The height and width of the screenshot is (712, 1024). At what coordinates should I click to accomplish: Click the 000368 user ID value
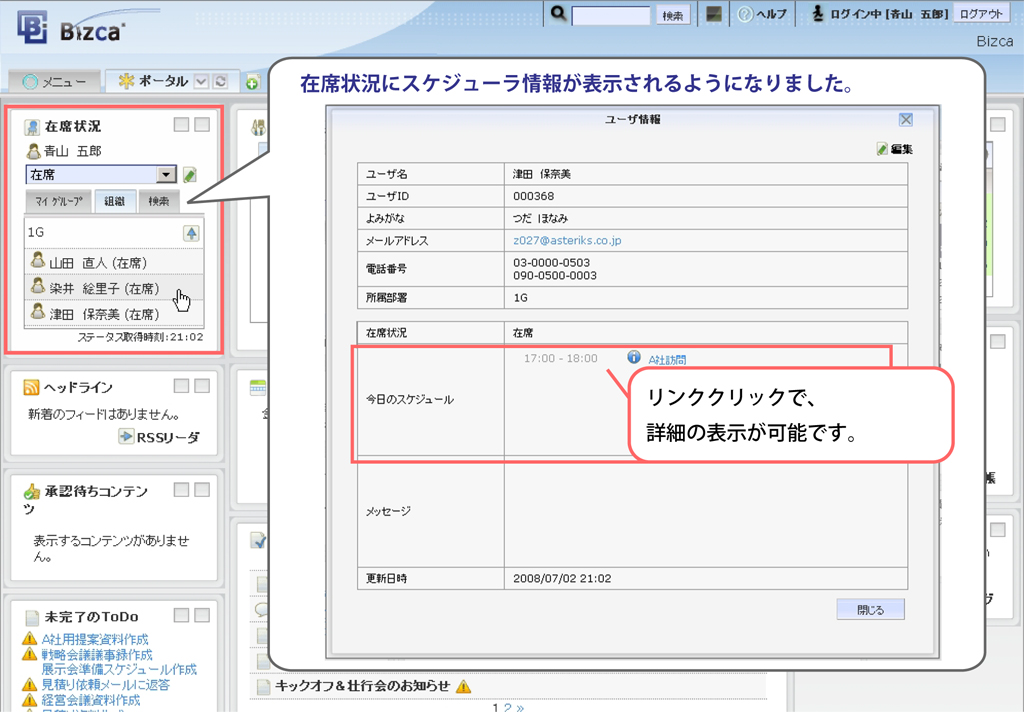tap(533, 196)
